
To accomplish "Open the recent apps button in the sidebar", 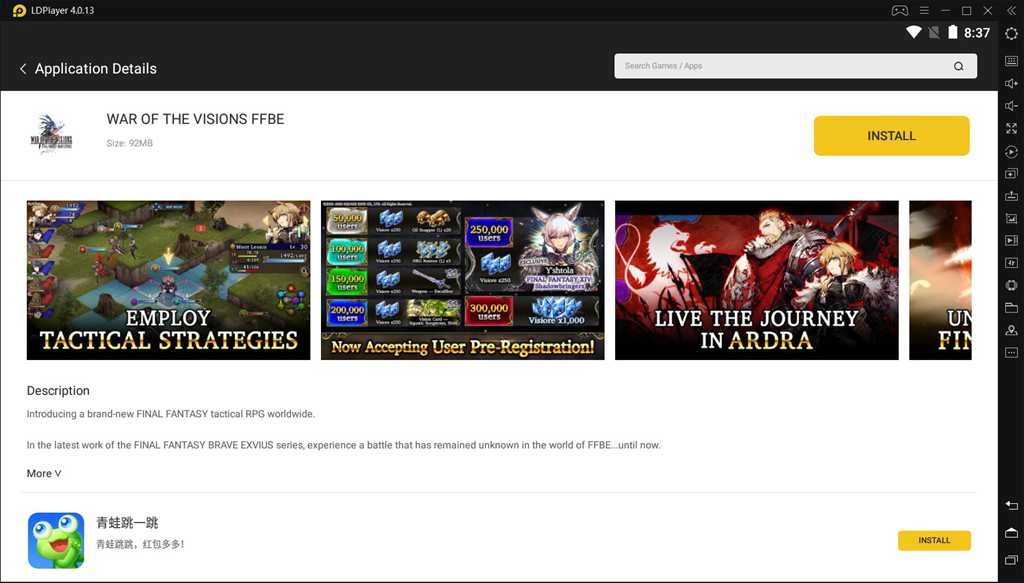I will 1011,559.
